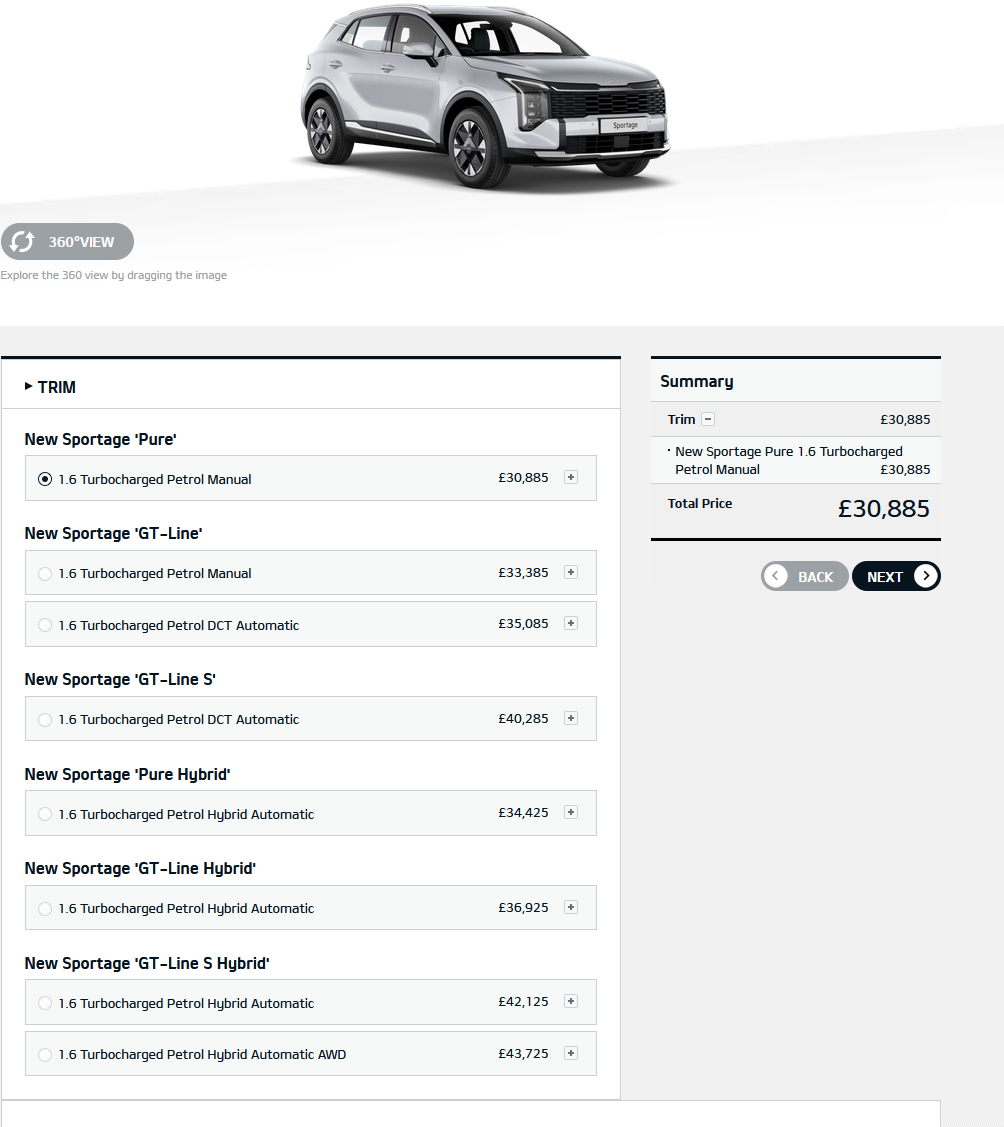
Task: Expand details plus icon for GT-Line S £40,285
Action: pos(571,718)
